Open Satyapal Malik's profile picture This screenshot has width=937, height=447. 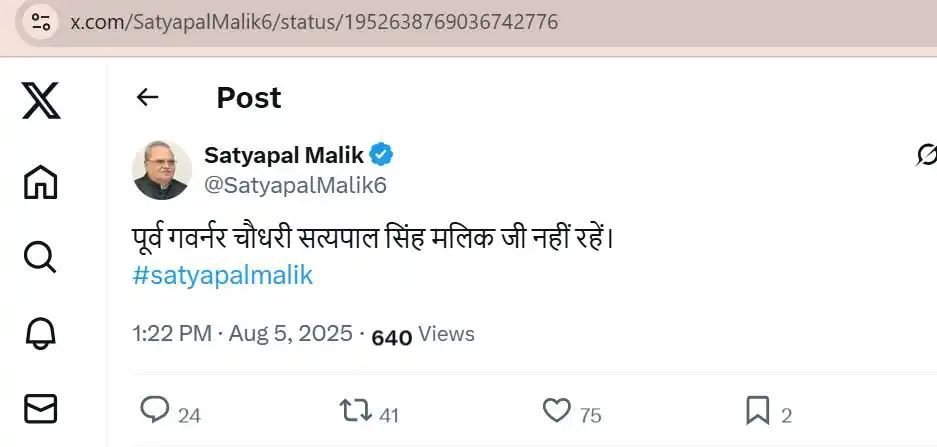pos(161,169)
